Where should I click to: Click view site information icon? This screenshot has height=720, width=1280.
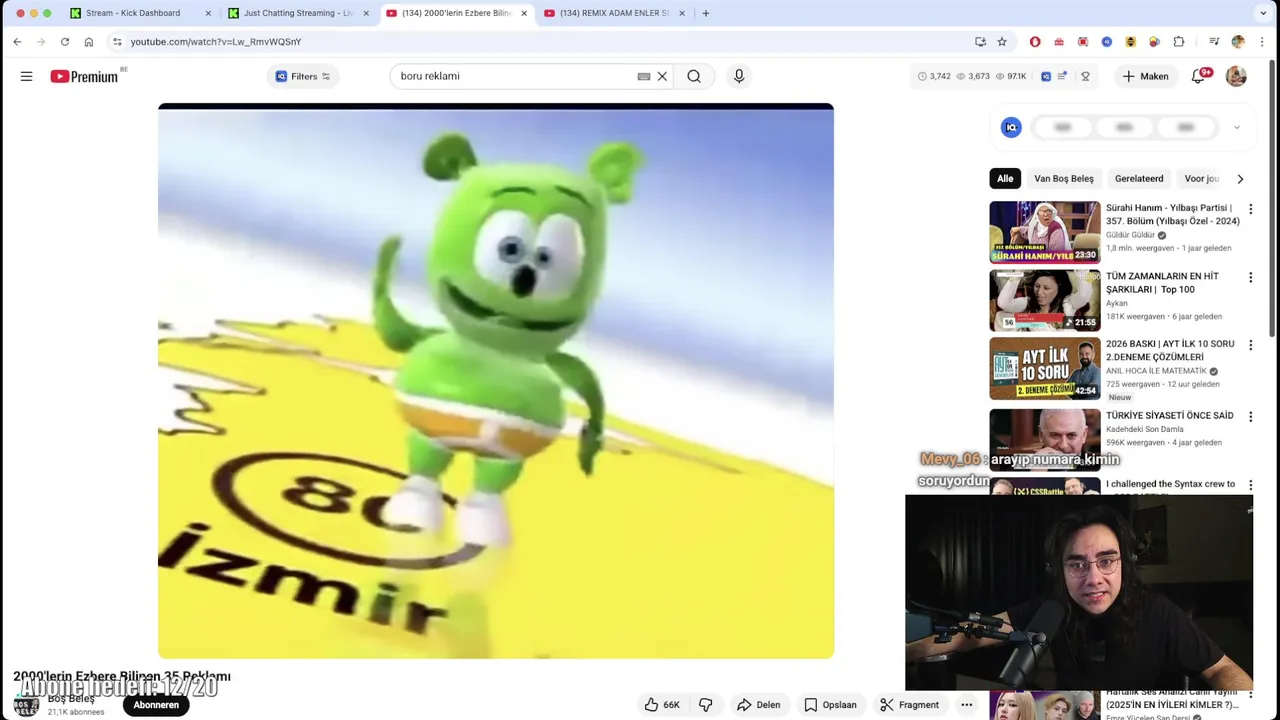tap(117, 42)
